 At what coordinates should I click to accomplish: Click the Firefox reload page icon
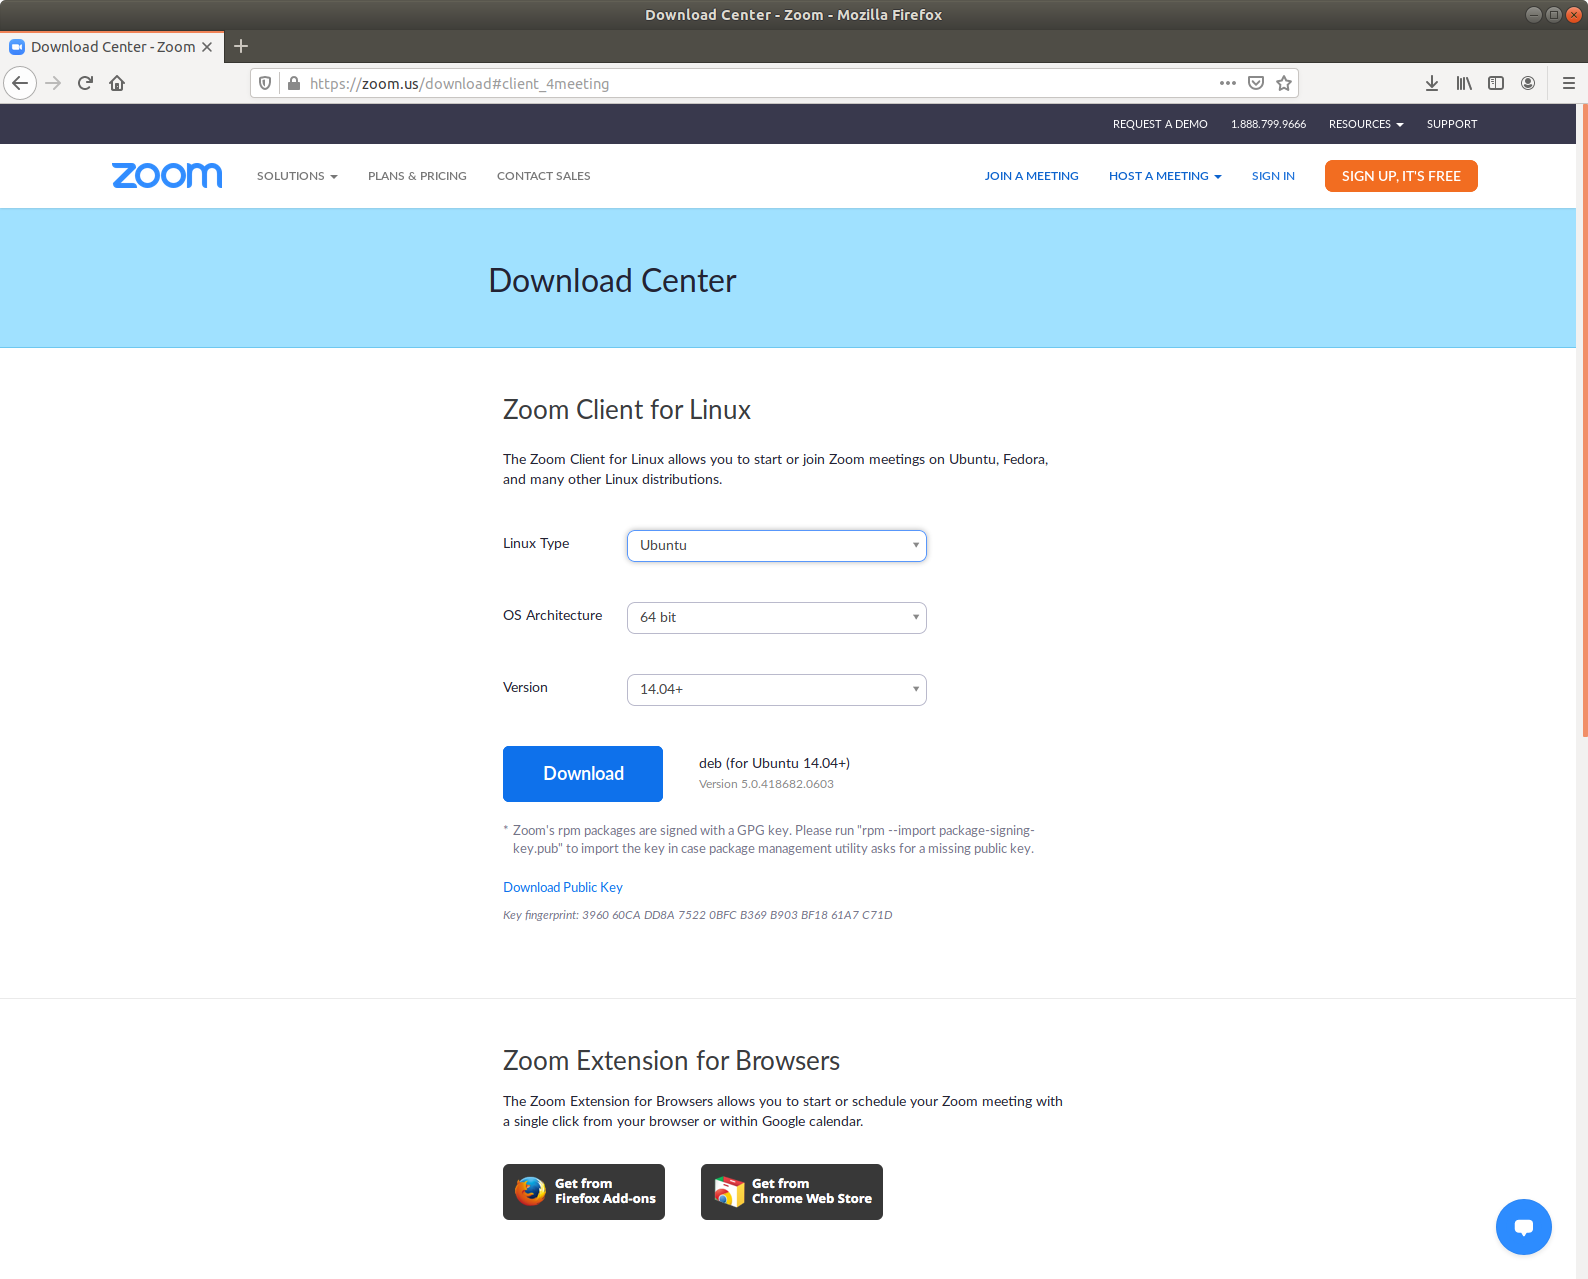[85, 83]
